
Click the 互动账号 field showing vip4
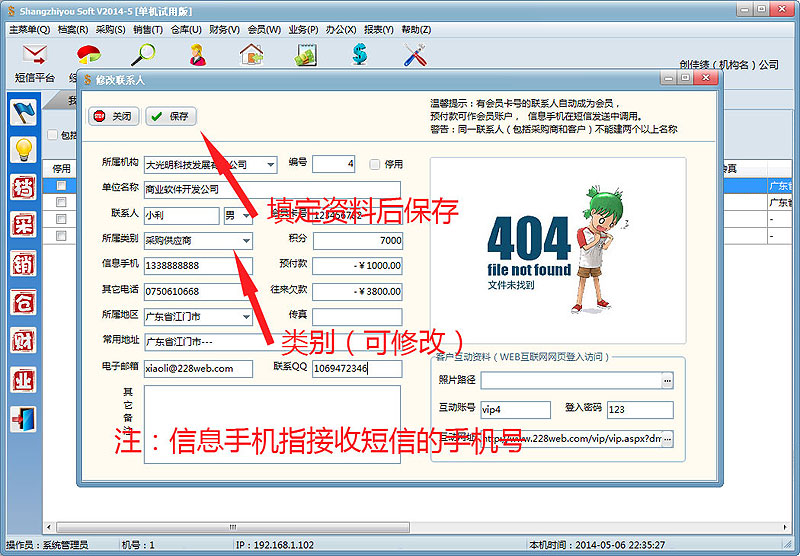pos(516,410)
